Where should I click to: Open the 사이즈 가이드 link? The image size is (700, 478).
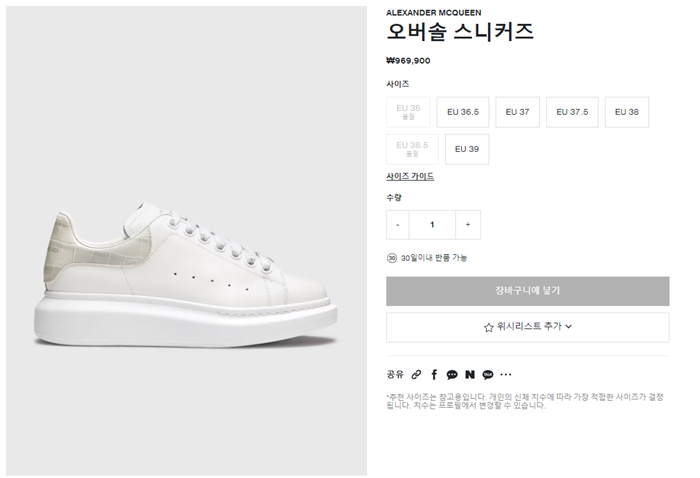click(410, 177)
